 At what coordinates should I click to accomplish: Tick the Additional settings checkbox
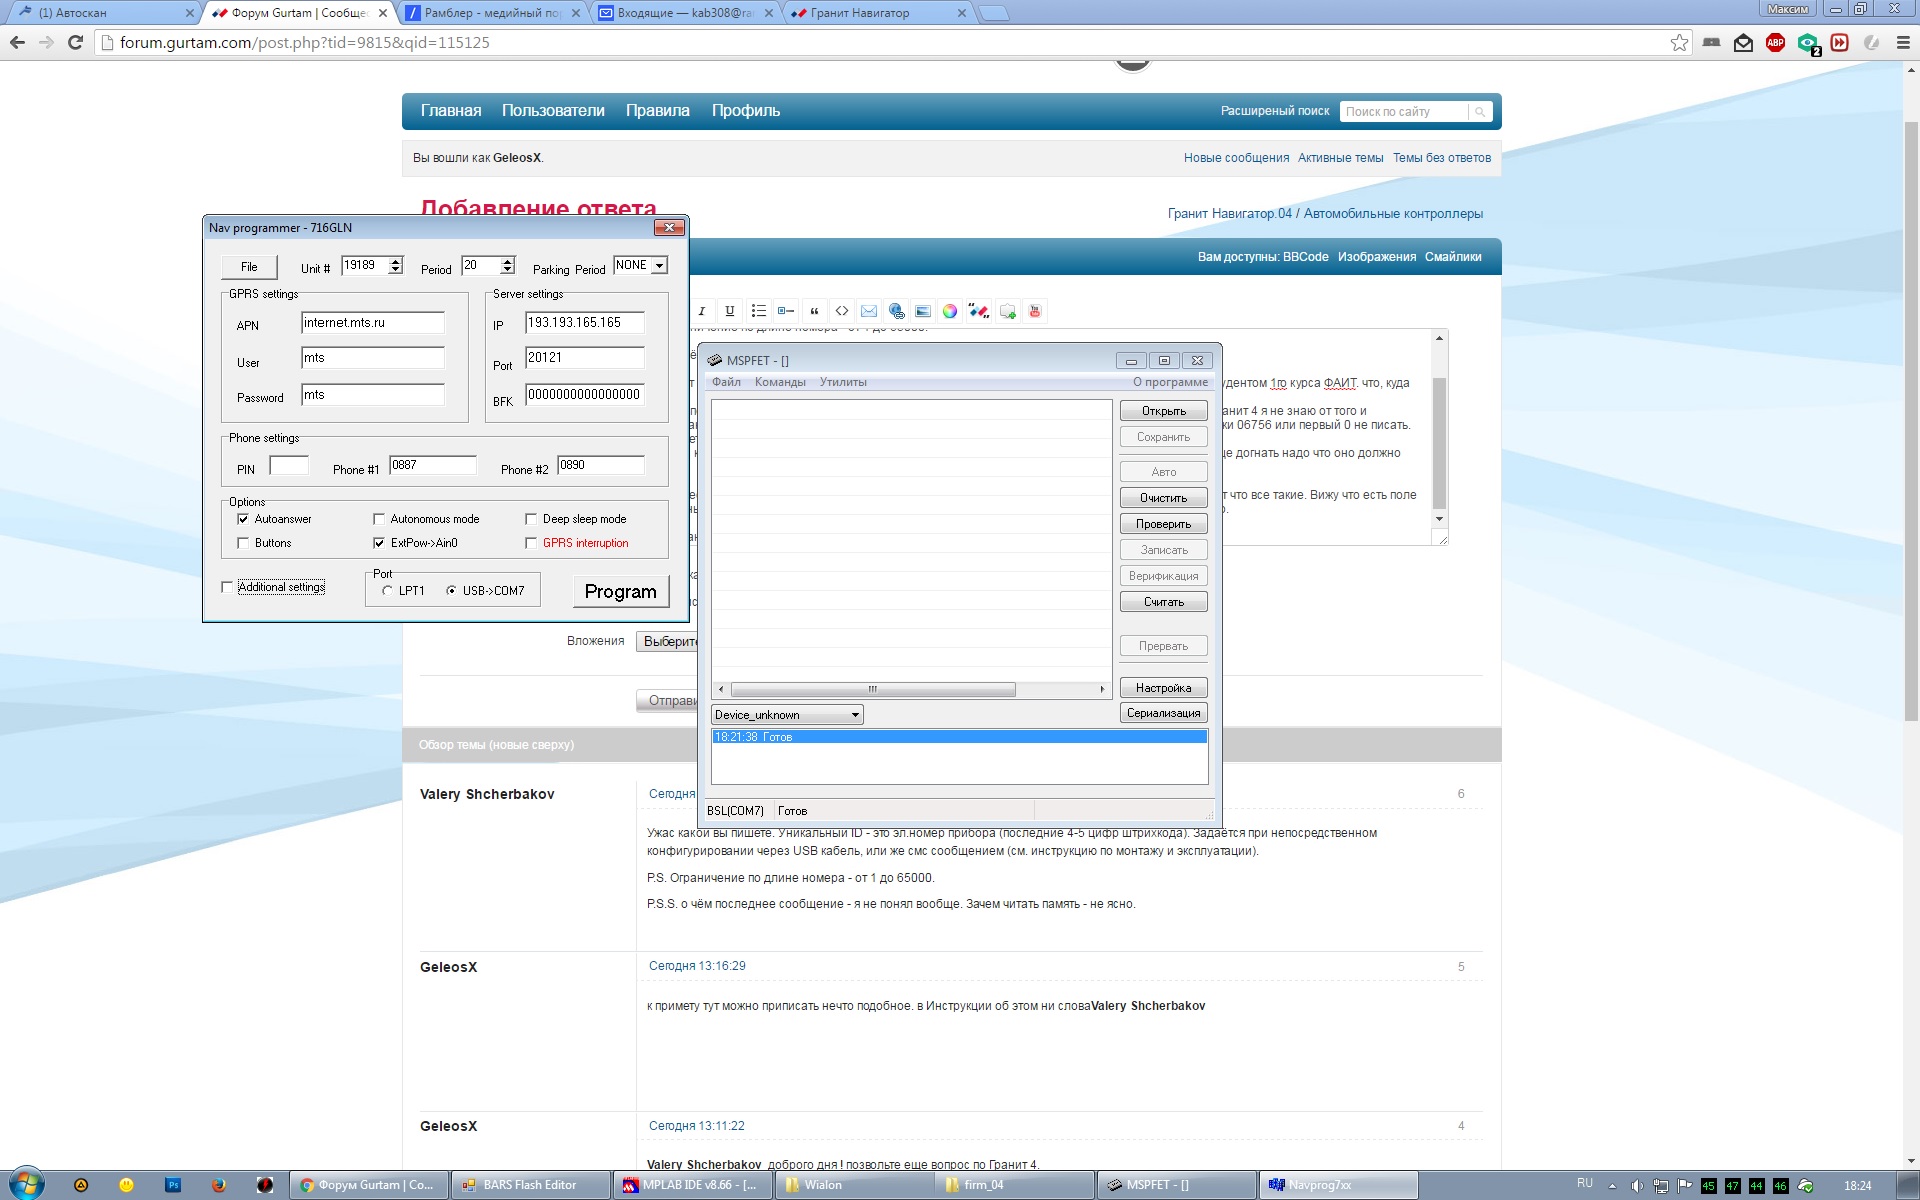pyautogui.click(x=227, y=587)
